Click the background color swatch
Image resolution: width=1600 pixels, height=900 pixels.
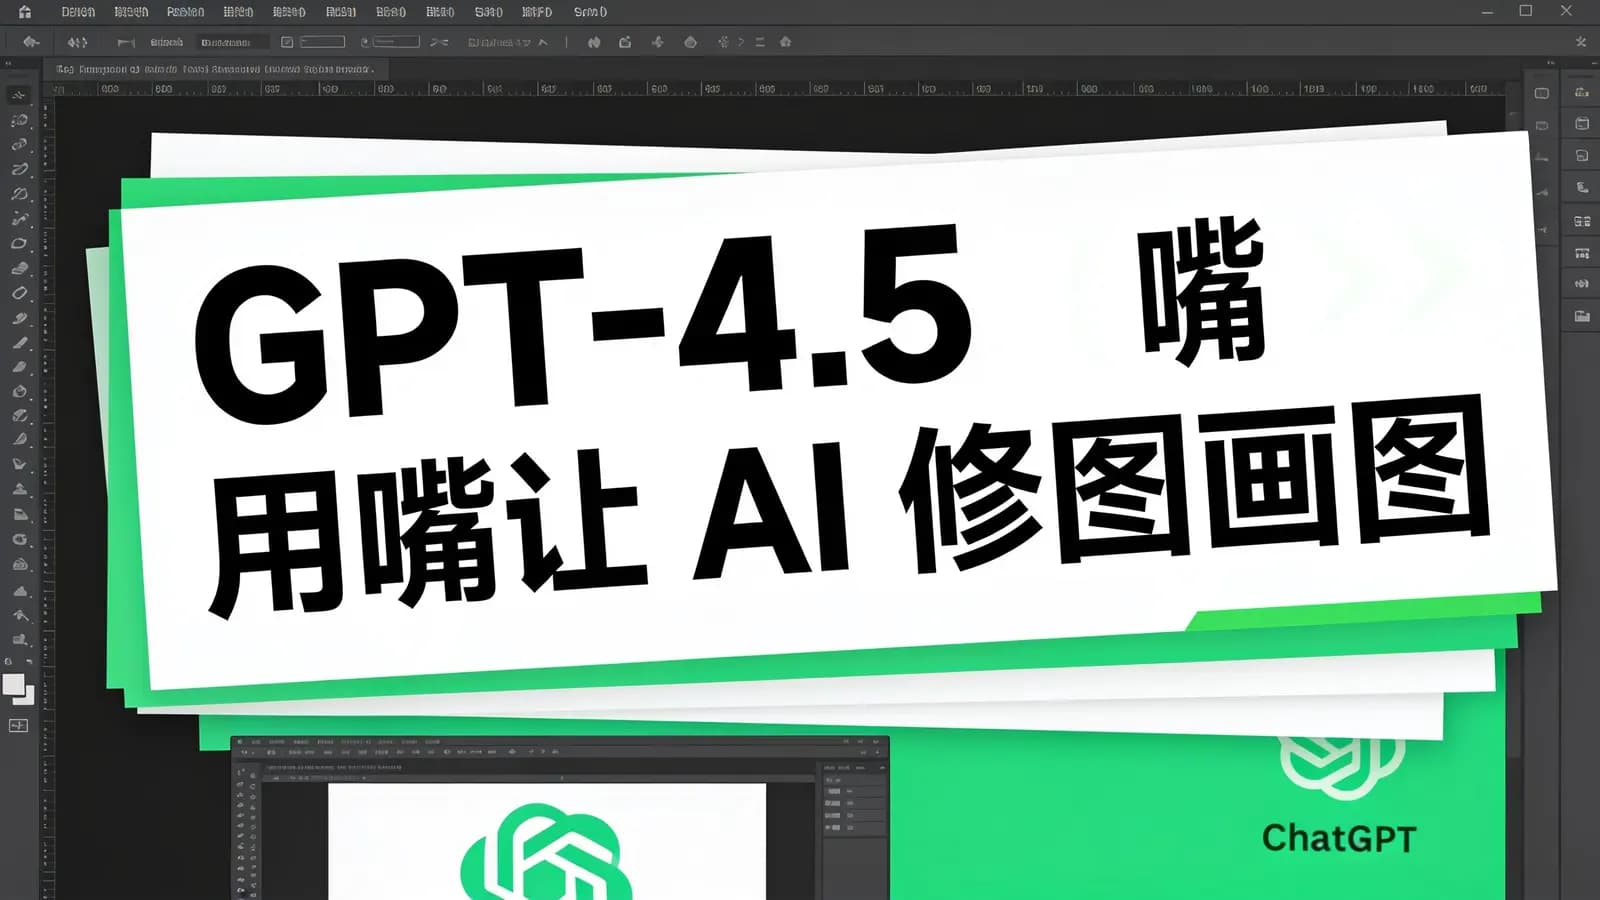click(28, 697)
